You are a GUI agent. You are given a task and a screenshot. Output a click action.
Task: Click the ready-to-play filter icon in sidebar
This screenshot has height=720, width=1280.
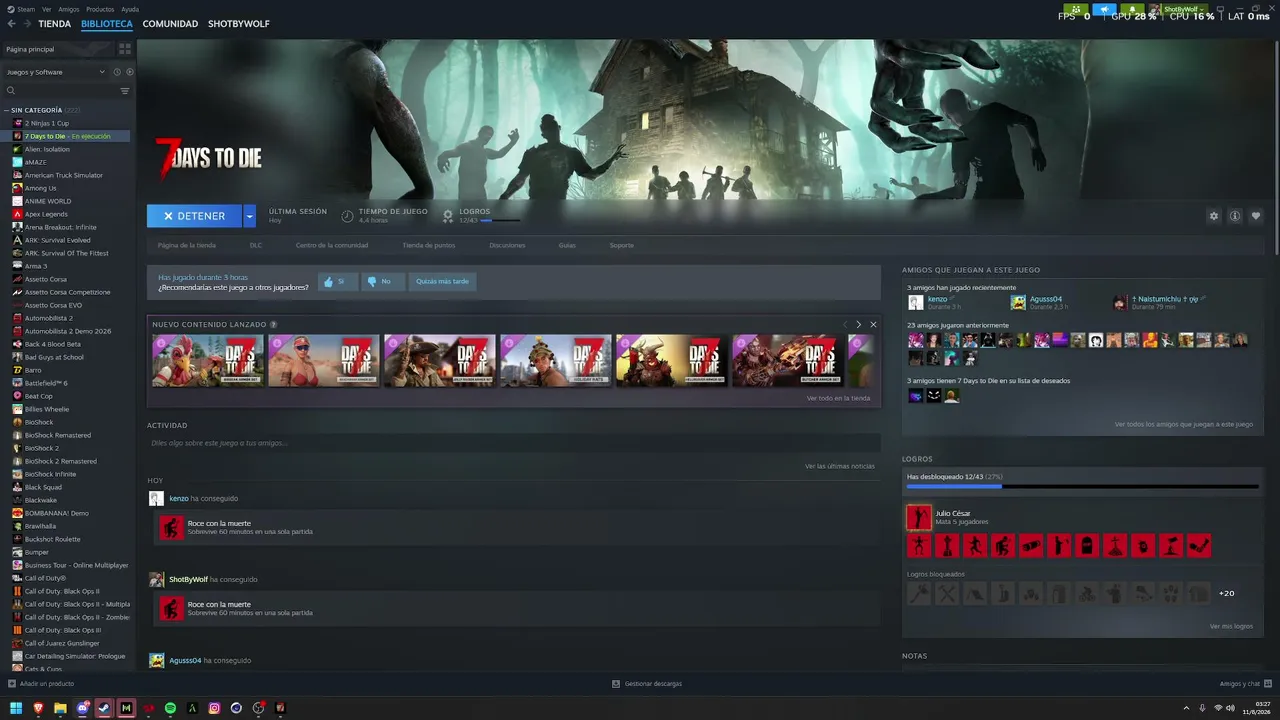click(x=130, y=72)
